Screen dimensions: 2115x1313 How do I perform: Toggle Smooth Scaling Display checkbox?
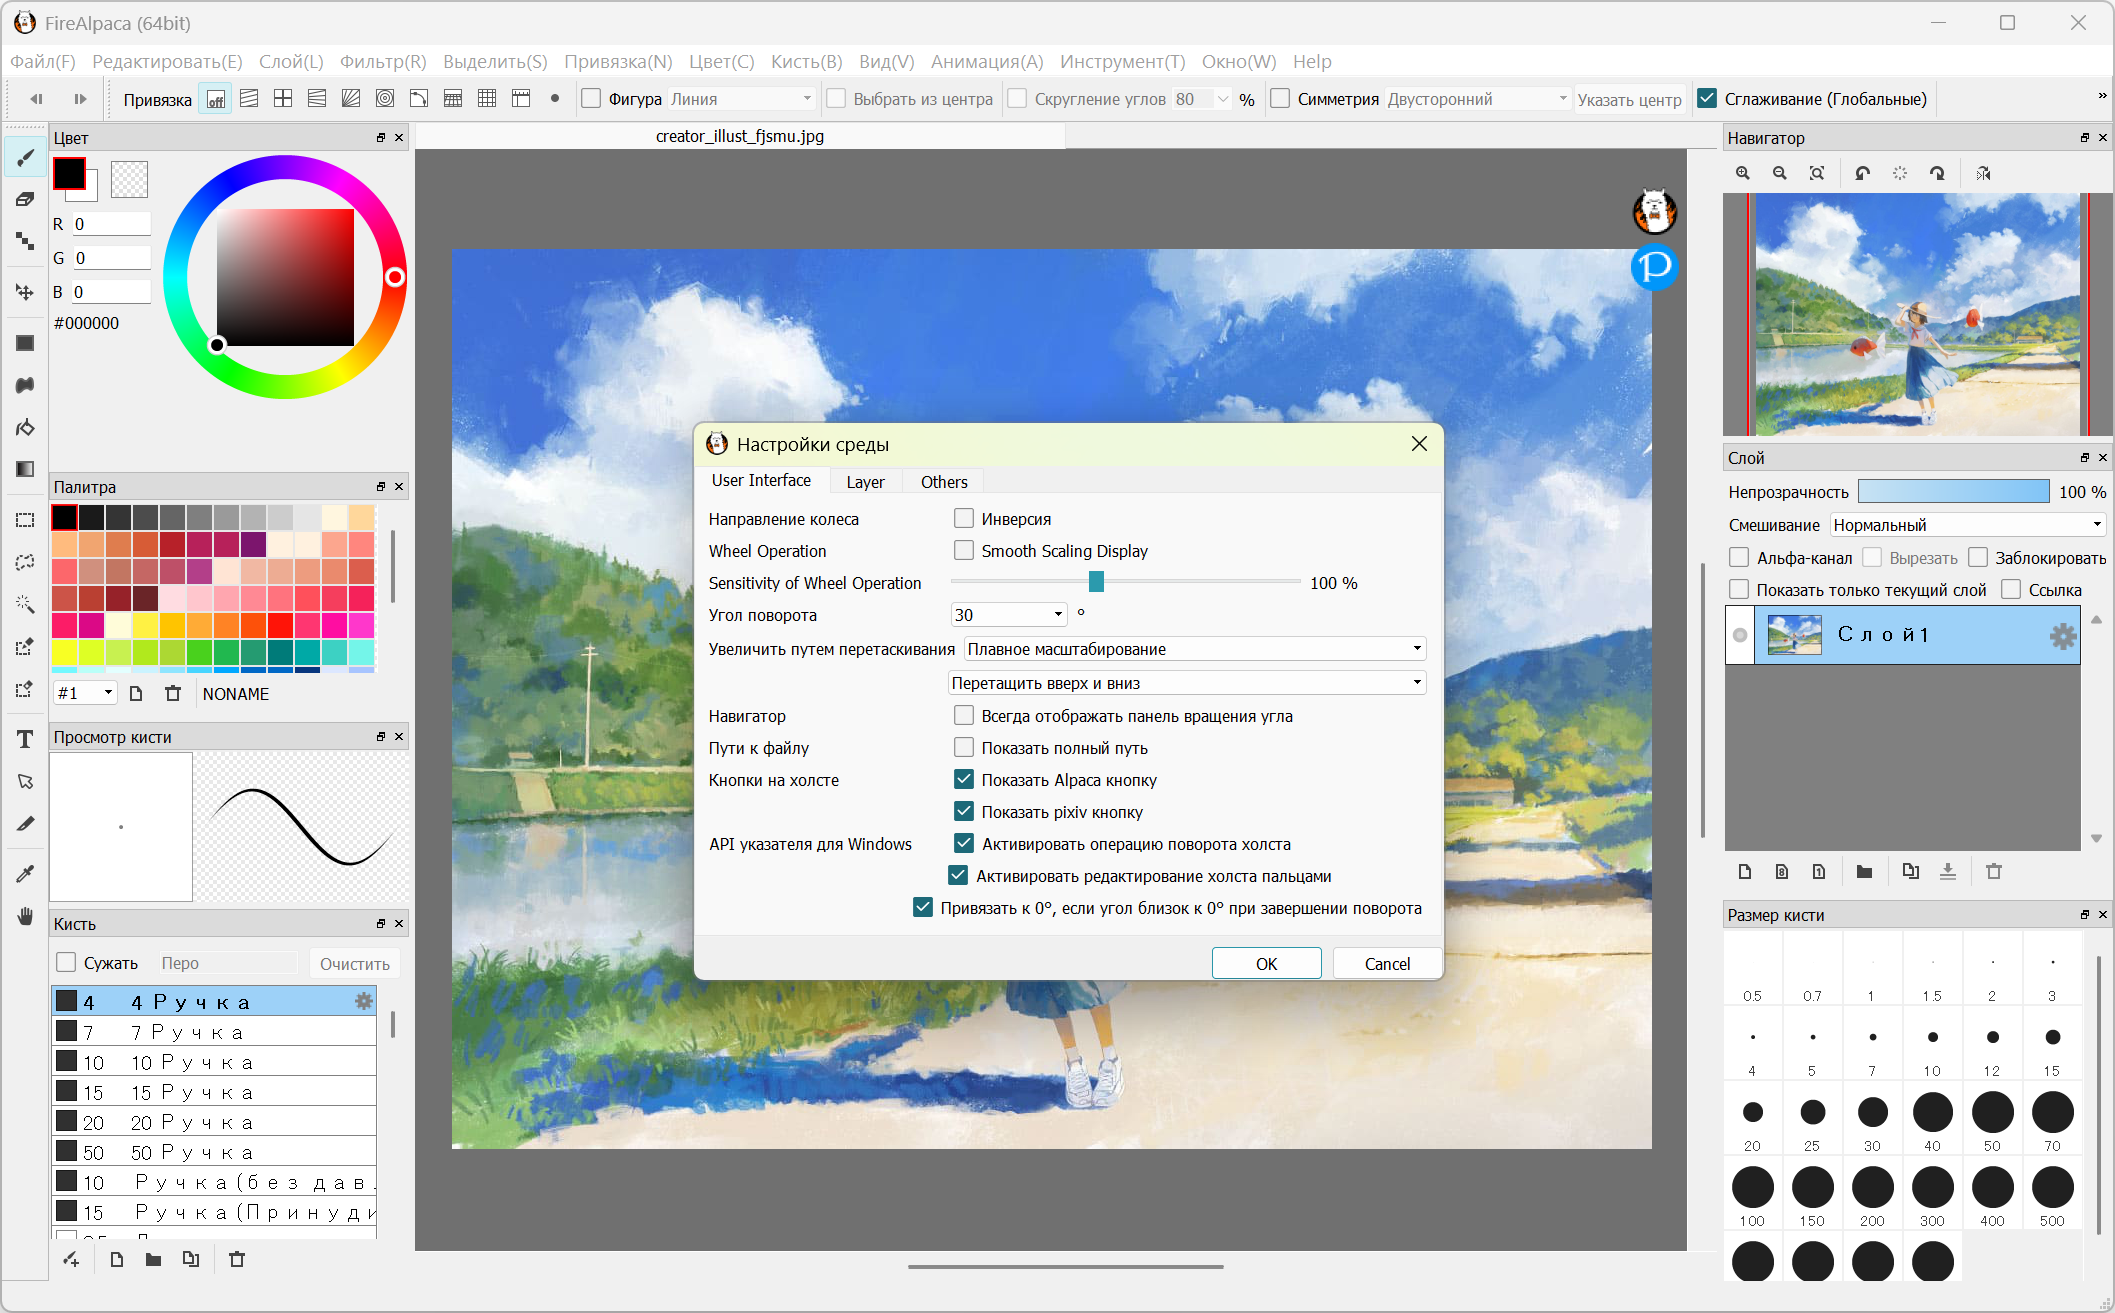(x=964, y=550)
